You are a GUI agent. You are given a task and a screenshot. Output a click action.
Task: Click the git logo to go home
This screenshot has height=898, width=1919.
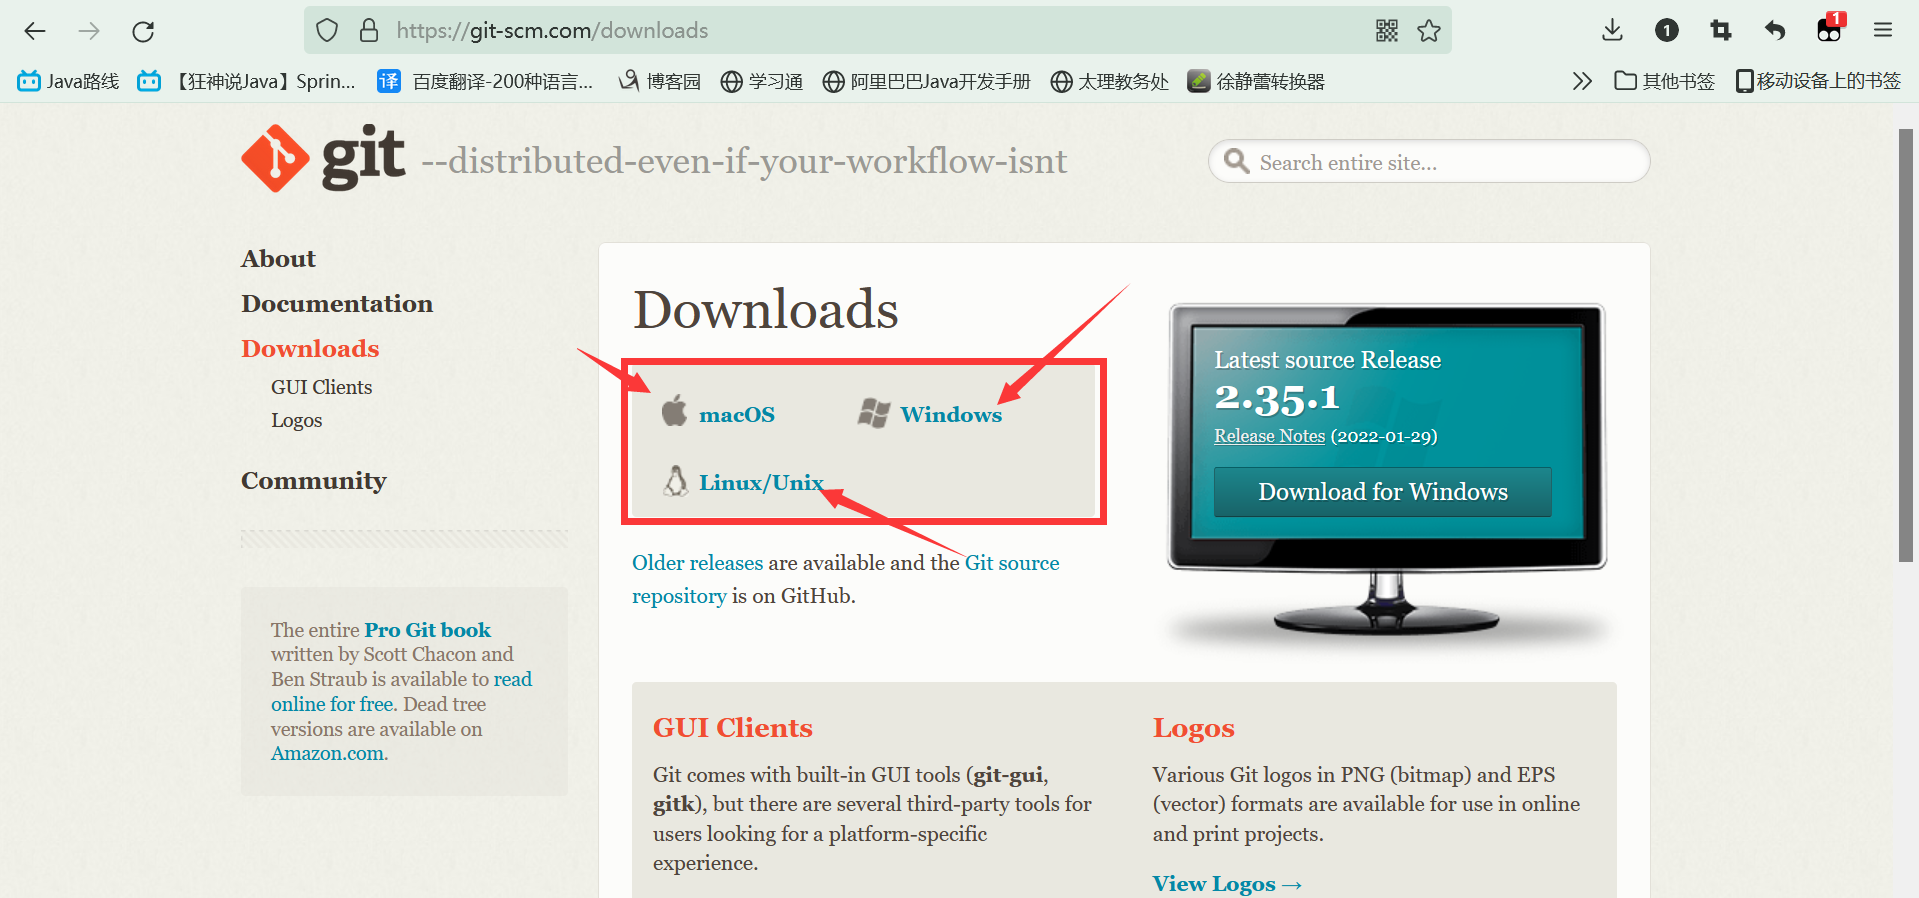point(323,158)
